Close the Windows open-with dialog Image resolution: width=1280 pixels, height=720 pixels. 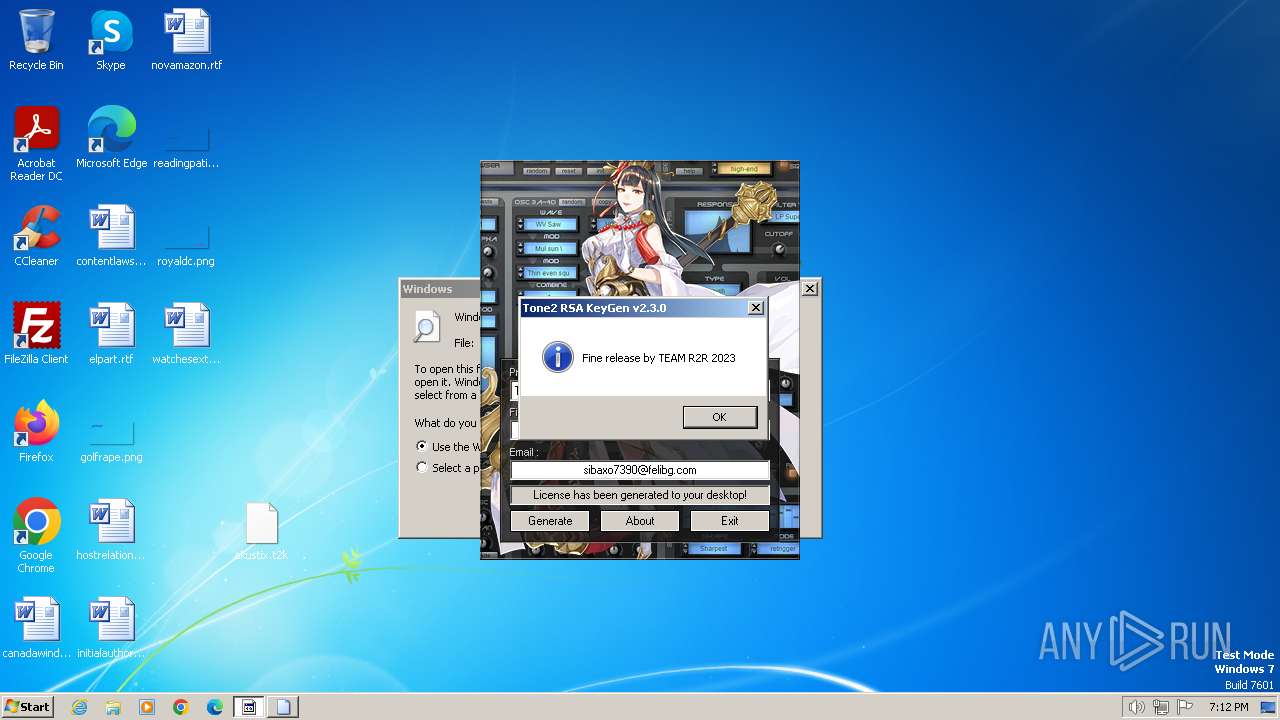coord(810,289)
